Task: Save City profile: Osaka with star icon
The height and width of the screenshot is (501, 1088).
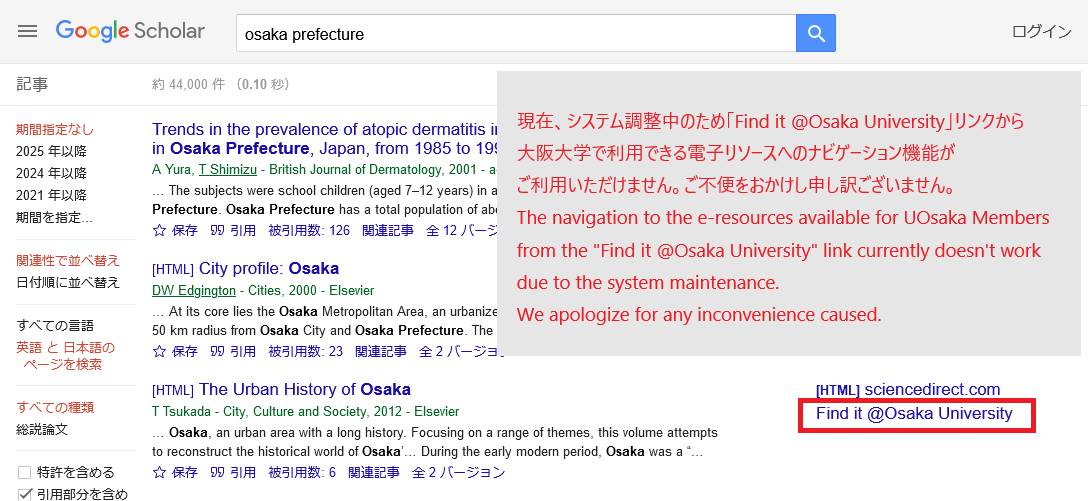Action: click(x=160, y=351)
